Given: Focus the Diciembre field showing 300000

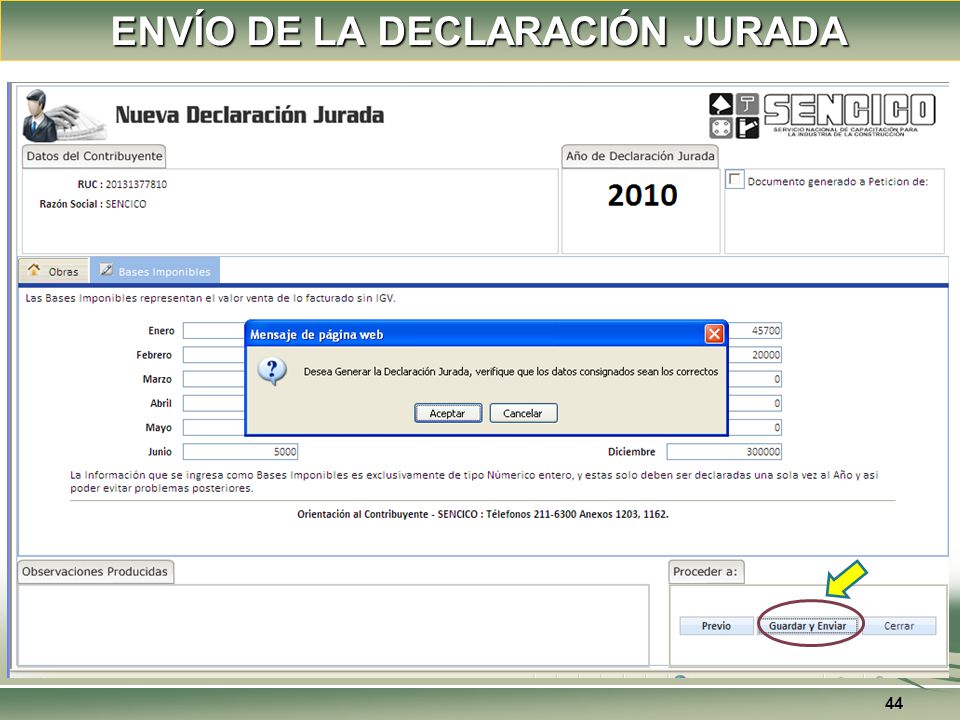Looking at the screenshot, I should pyautogui.click(x=724, y=452).
